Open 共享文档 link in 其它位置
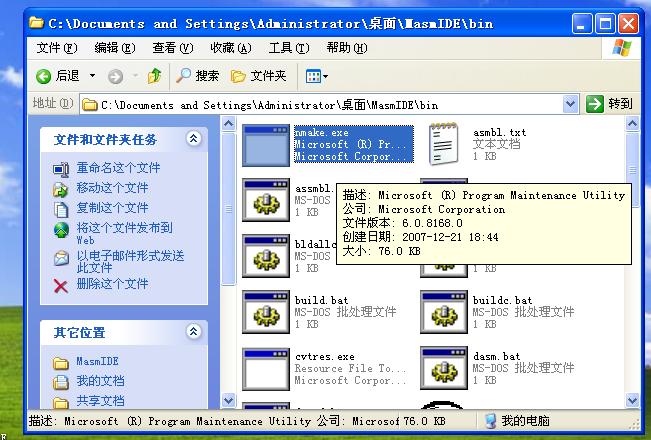The height and width of the screenshot is (440, 651). [100, 400]
